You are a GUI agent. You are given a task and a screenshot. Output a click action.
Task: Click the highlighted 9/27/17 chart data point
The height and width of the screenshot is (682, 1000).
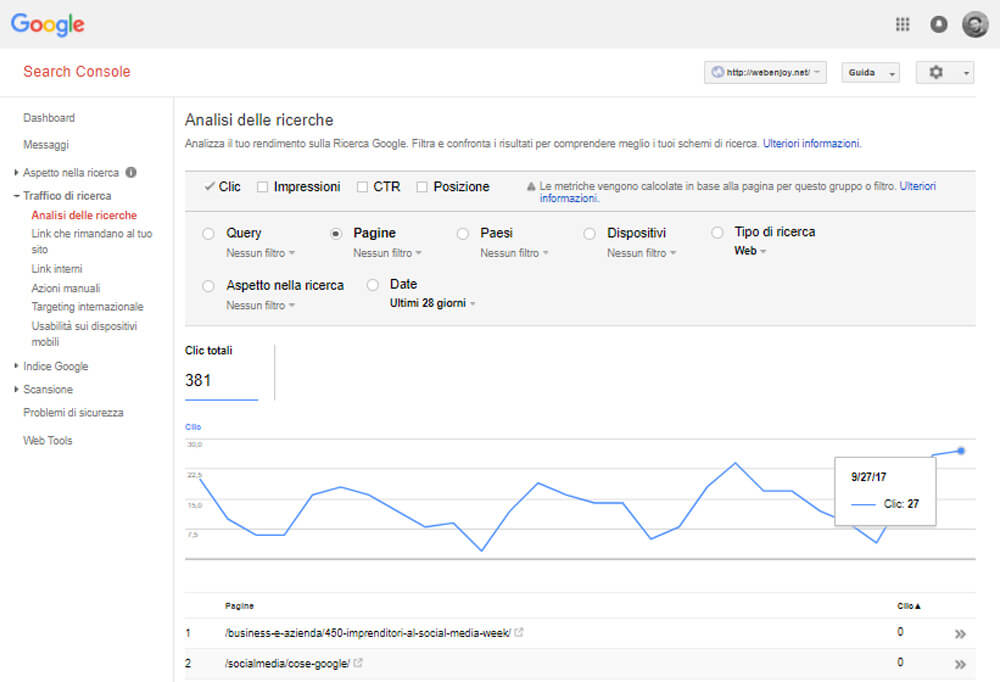tap(960, 451)
